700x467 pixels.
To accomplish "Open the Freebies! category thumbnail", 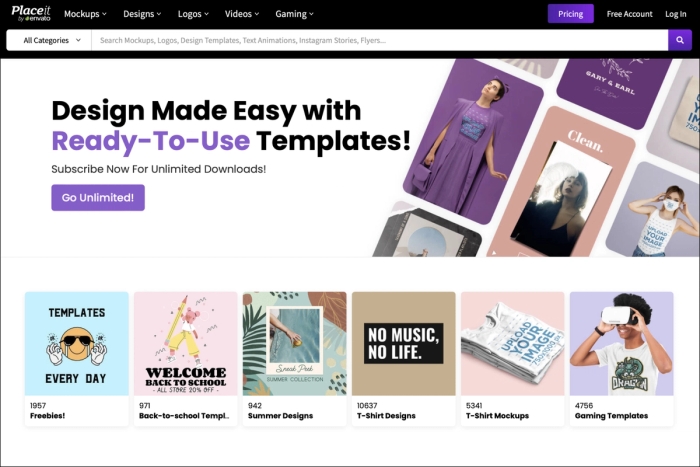I will (x=77, y=344).
